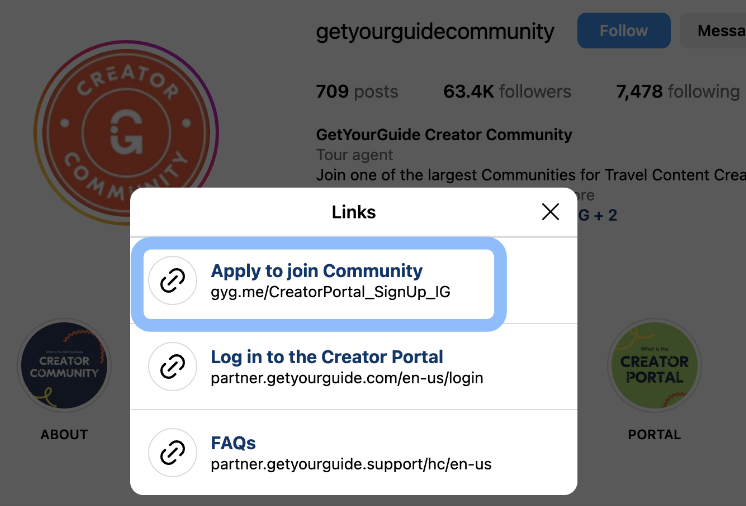Click the partner.getyourguide.com/en-us/login URL

coord(347,378)
